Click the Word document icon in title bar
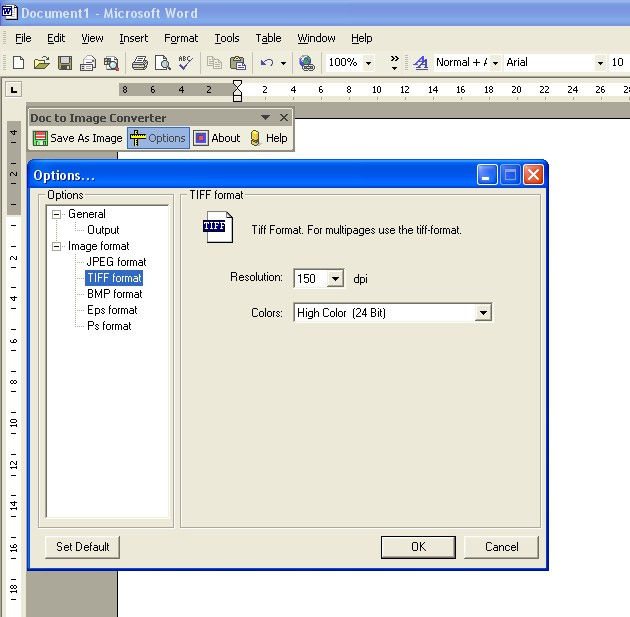The image size is (630, 617). (x=9, y=12)
